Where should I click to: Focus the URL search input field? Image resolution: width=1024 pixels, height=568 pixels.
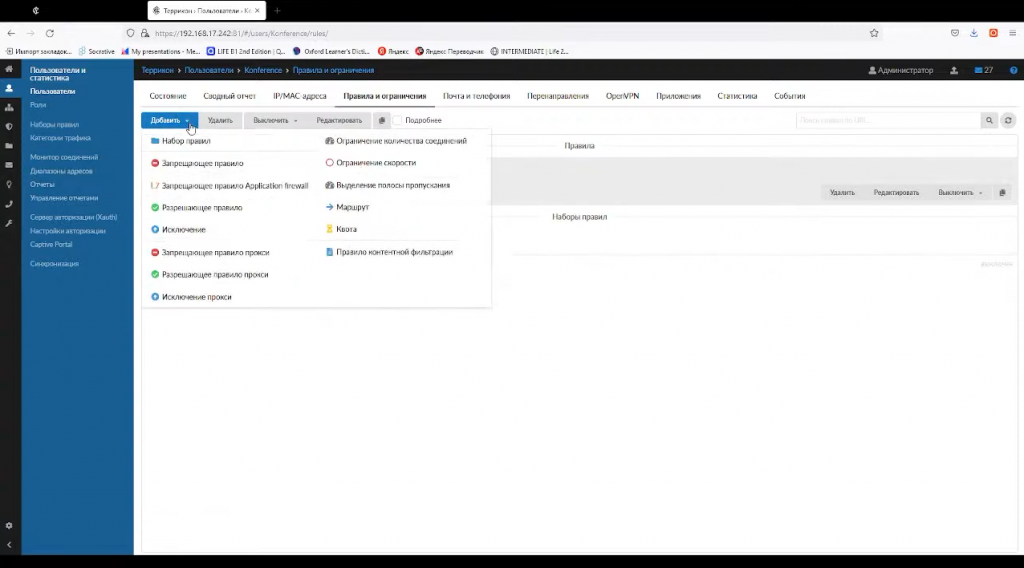tap(888, 120)
